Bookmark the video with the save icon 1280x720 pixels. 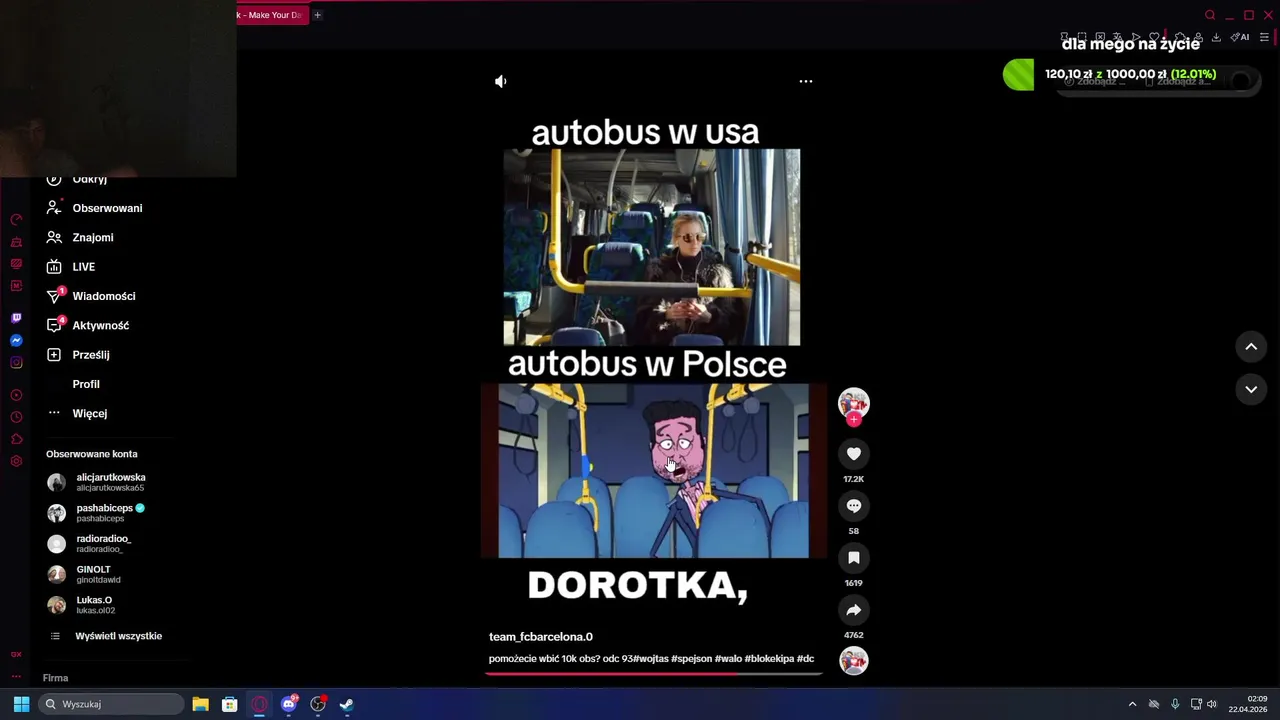click(854, 558)
